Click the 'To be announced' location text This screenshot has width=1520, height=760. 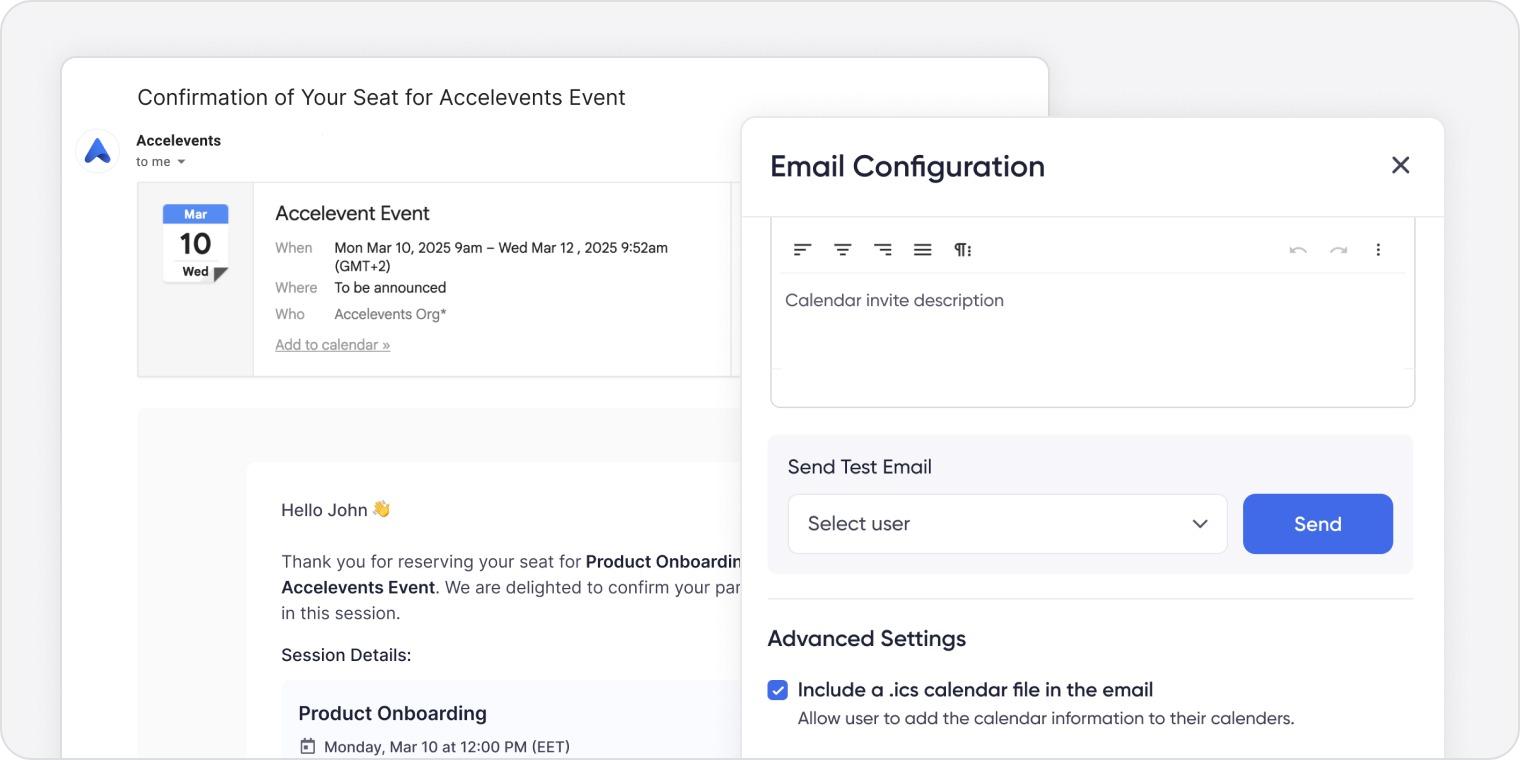coord(390,288)
